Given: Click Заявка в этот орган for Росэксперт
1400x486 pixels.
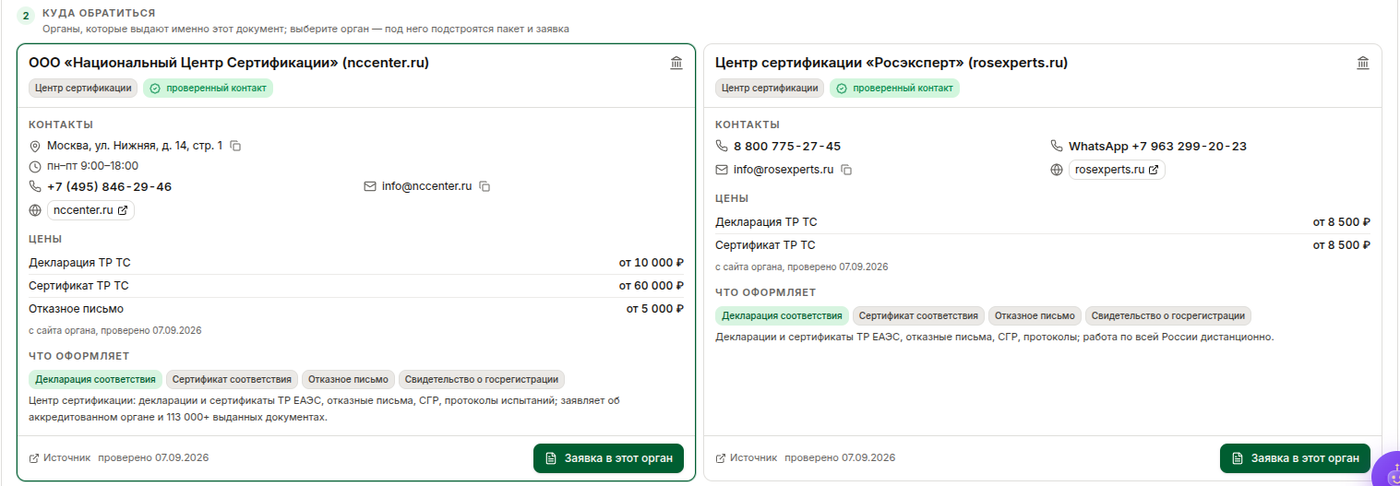Looking at the screenshot, I should [x=1295, y=458].
